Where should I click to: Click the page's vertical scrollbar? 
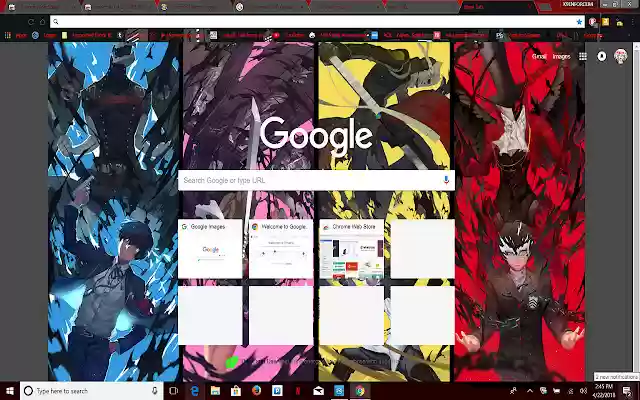[637, 212]
